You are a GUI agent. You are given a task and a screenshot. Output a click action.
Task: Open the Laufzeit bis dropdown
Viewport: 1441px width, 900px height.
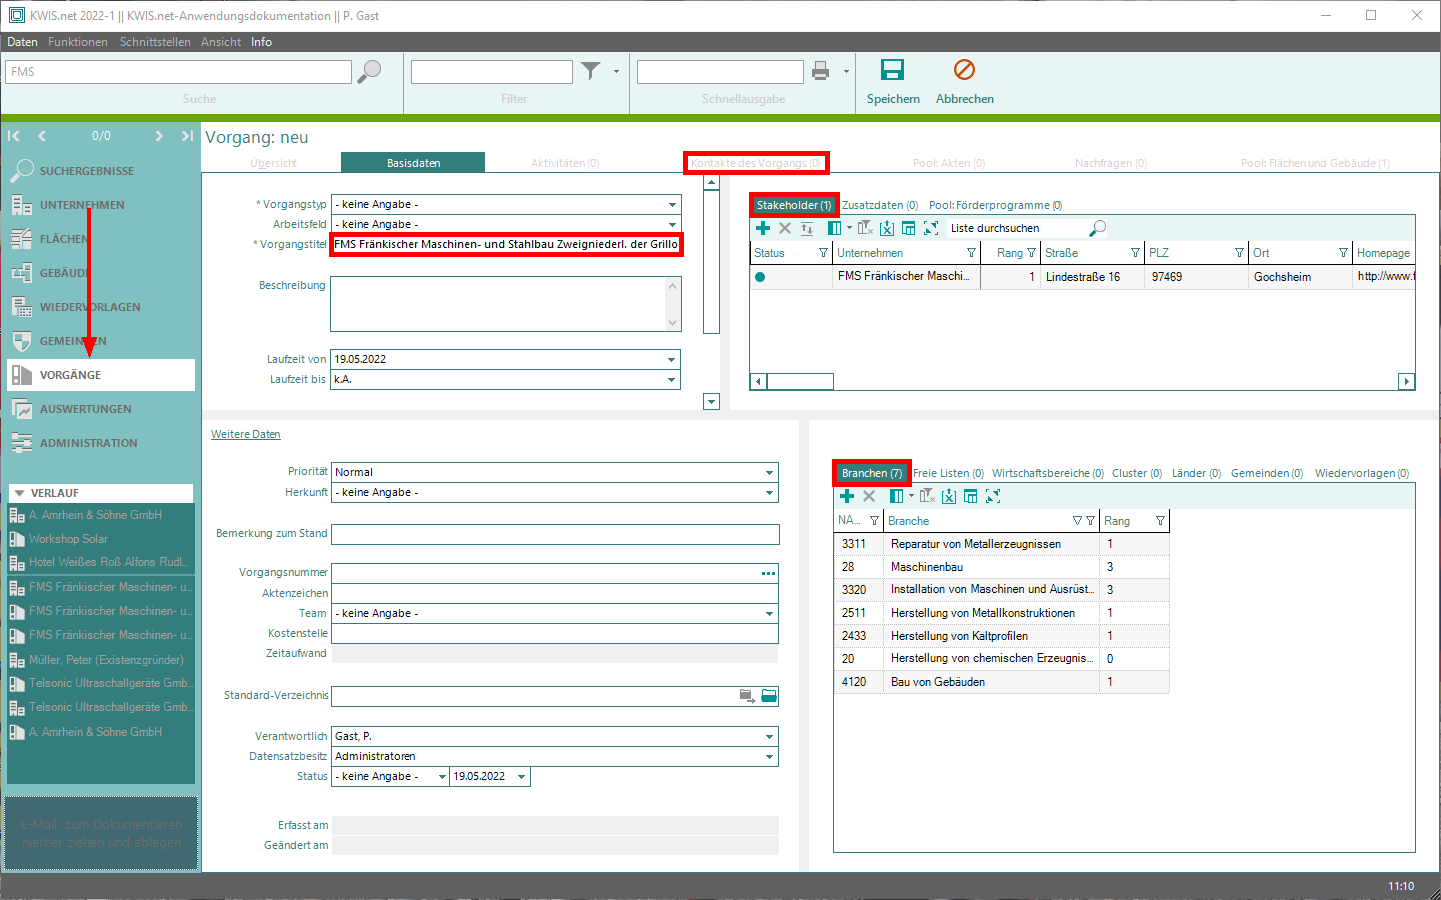(x=671, y=379)
